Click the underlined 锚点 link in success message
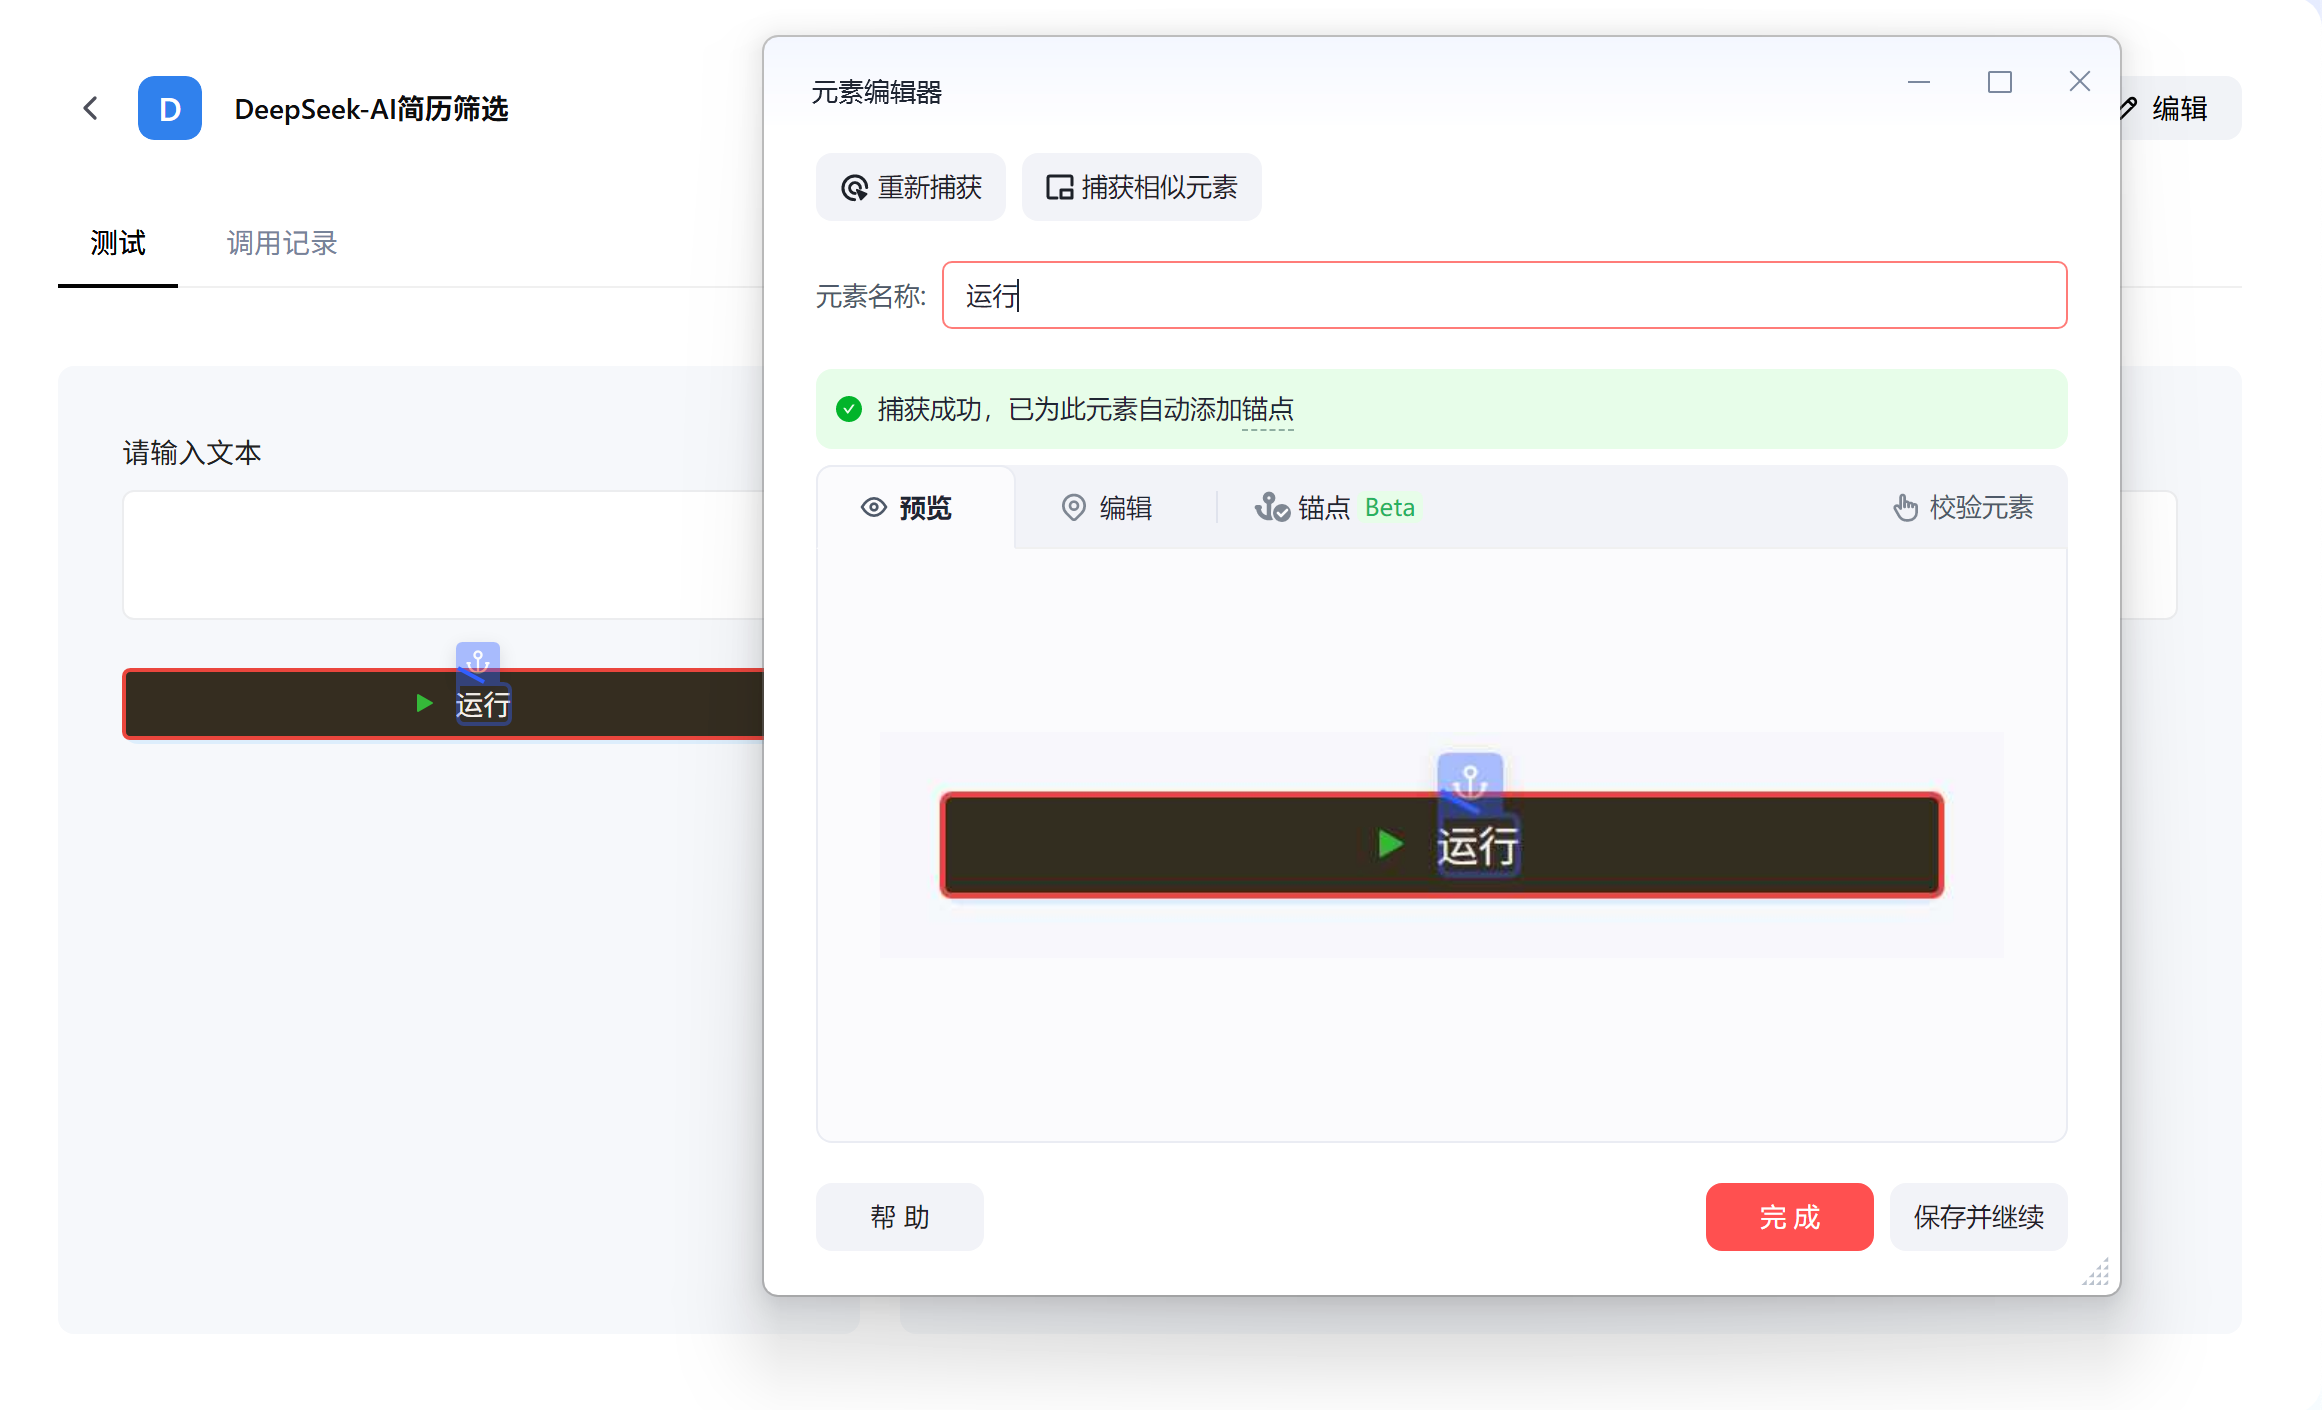The height and width of the screenshot is (1410, 2322). (x=1267, y=410)
